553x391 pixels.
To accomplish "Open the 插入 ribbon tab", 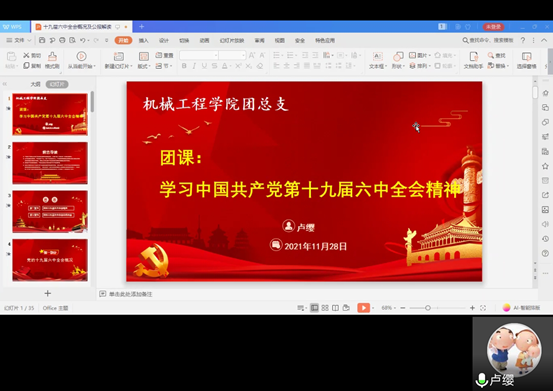I will [x=144, y=40].
